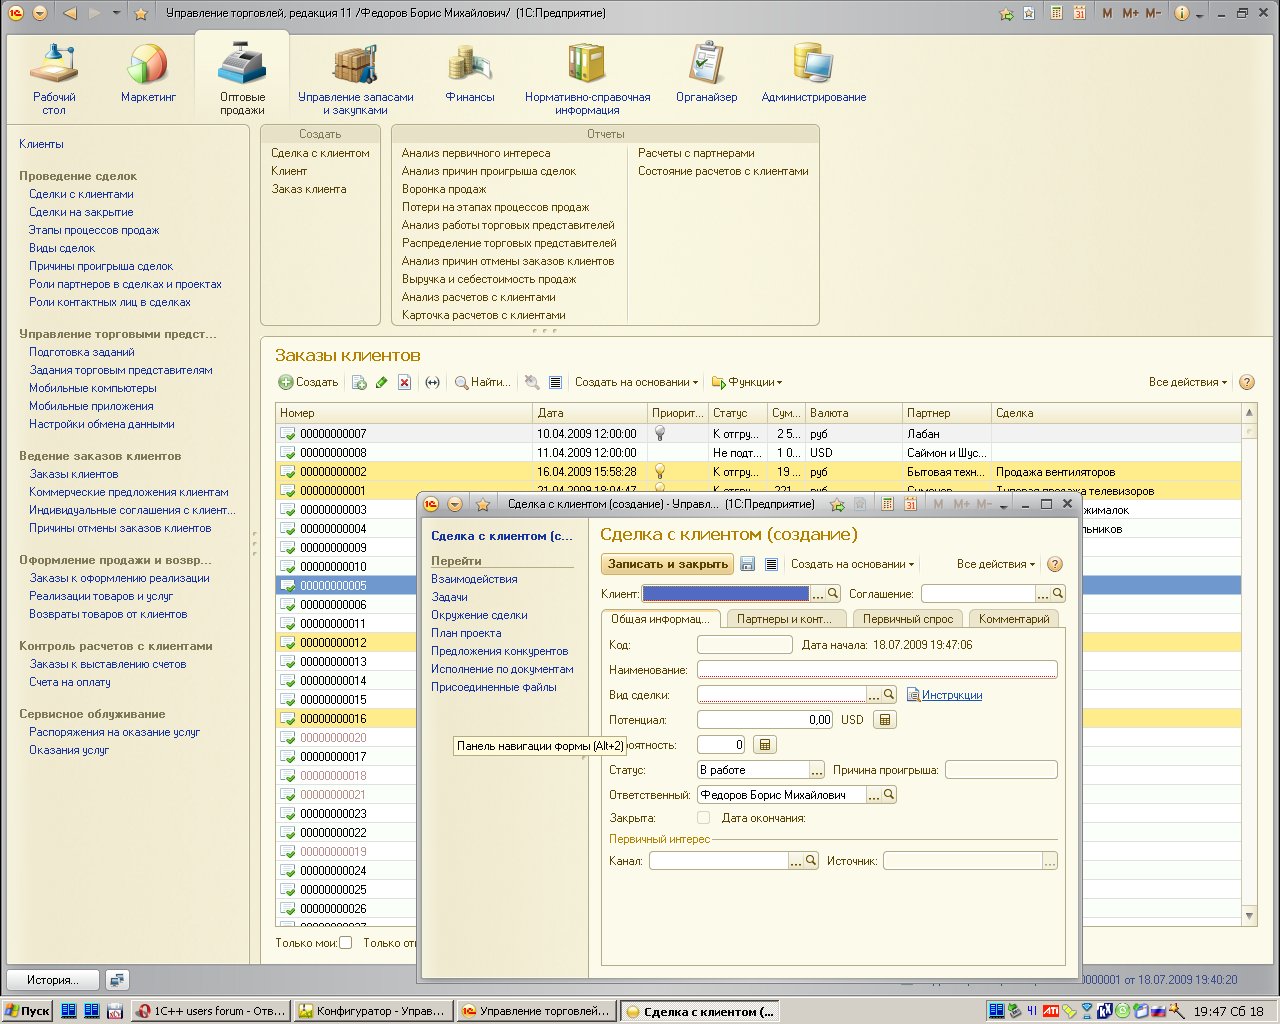Toggle the Только мои checkbox

[346, 942]
